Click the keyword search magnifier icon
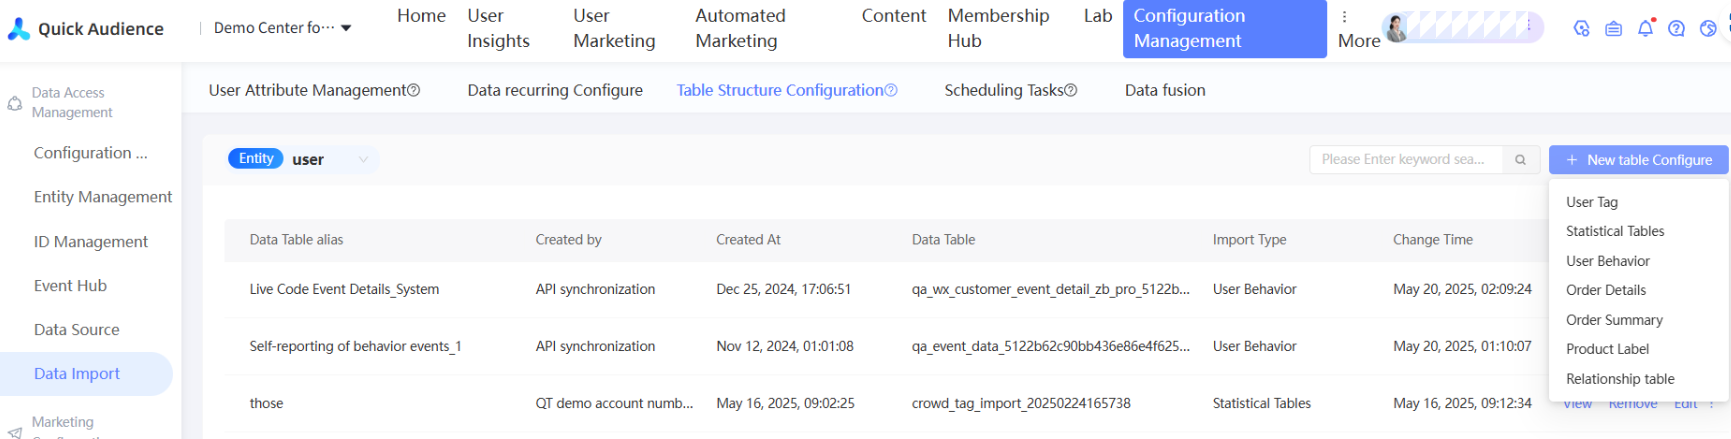 coord(1520,160)
